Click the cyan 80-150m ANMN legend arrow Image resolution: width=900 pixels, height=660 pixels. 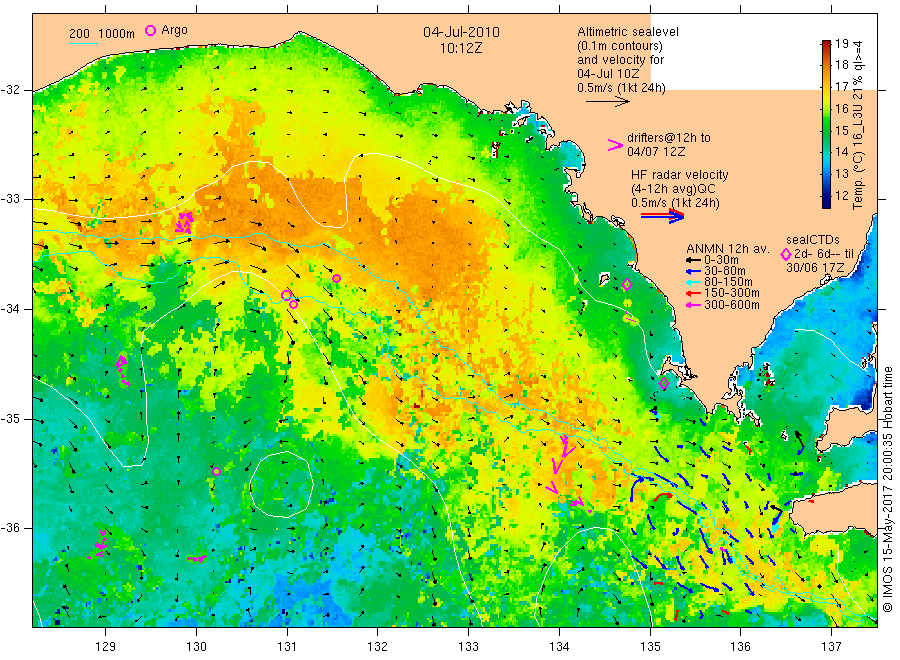(x=693, y=282)
